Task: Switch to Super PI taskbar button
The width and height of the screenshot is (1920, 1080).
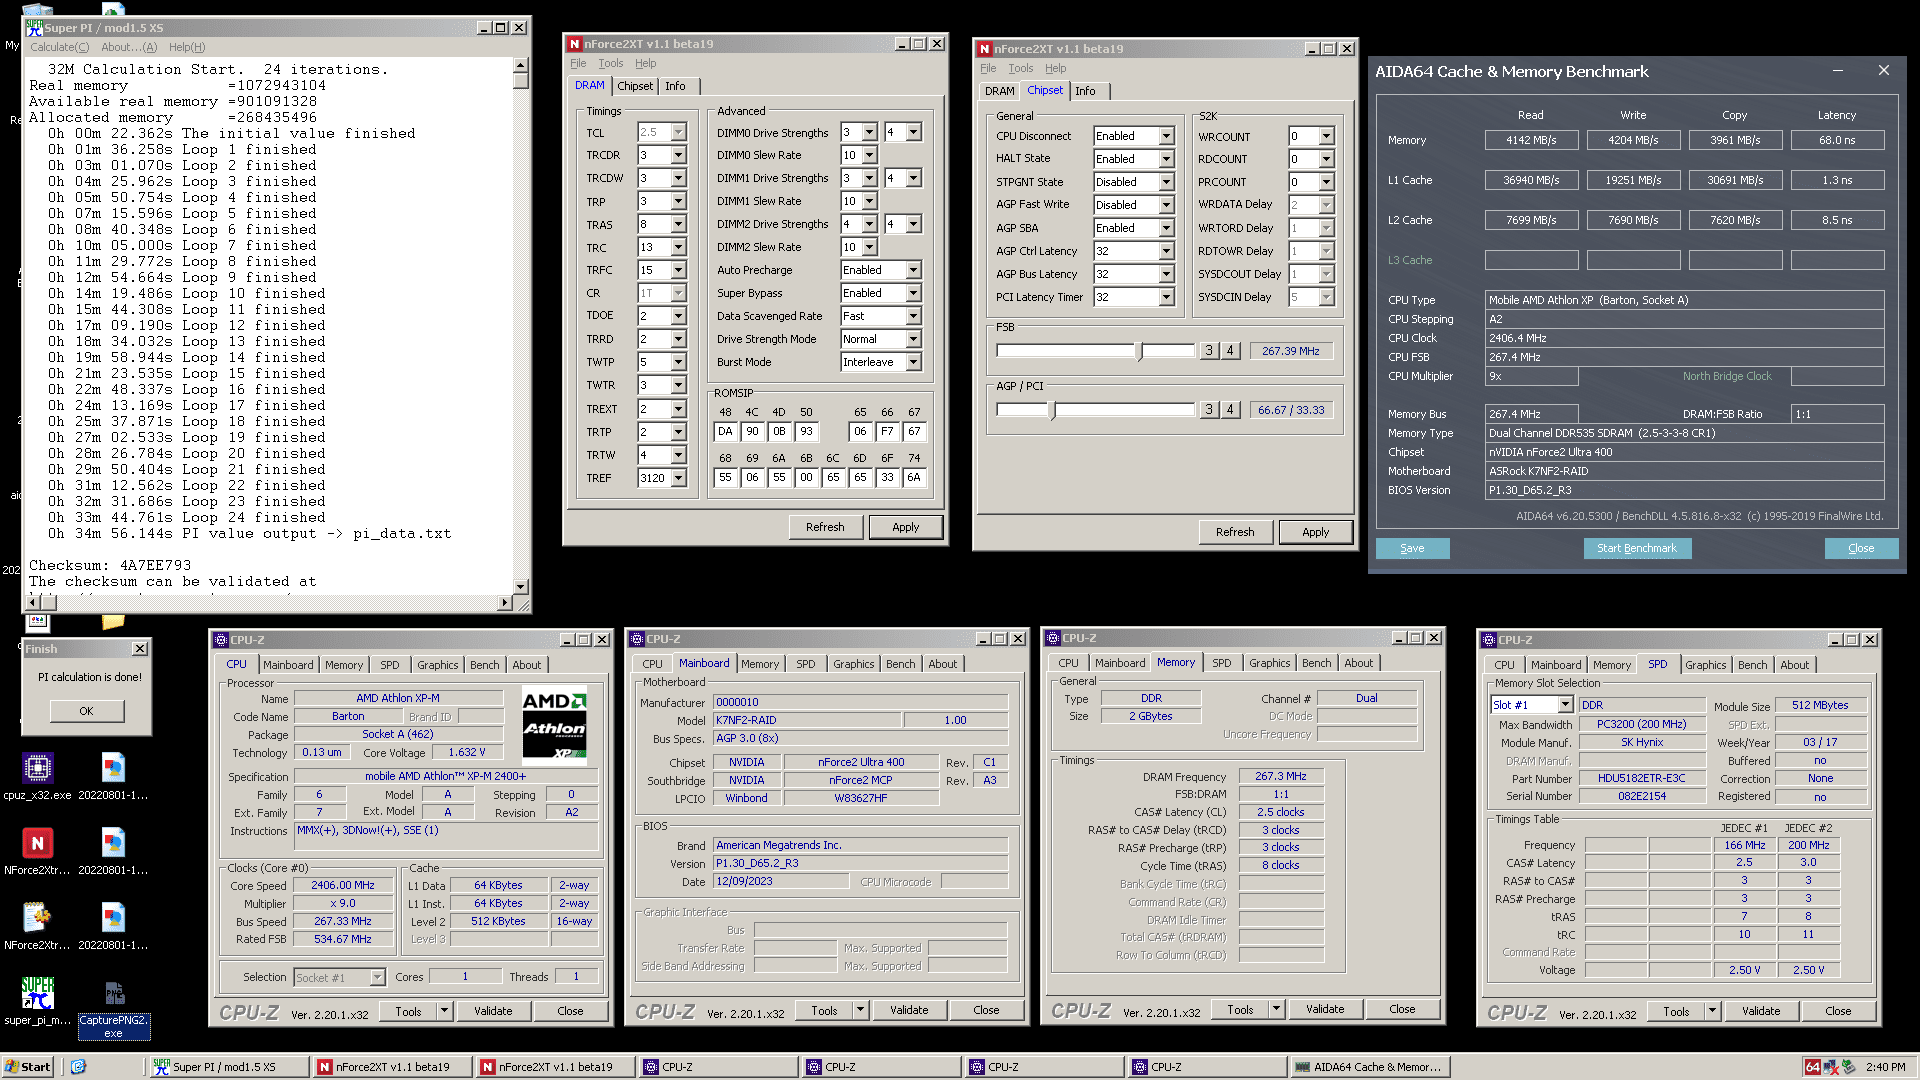Action: click(x=228, y=1067)
